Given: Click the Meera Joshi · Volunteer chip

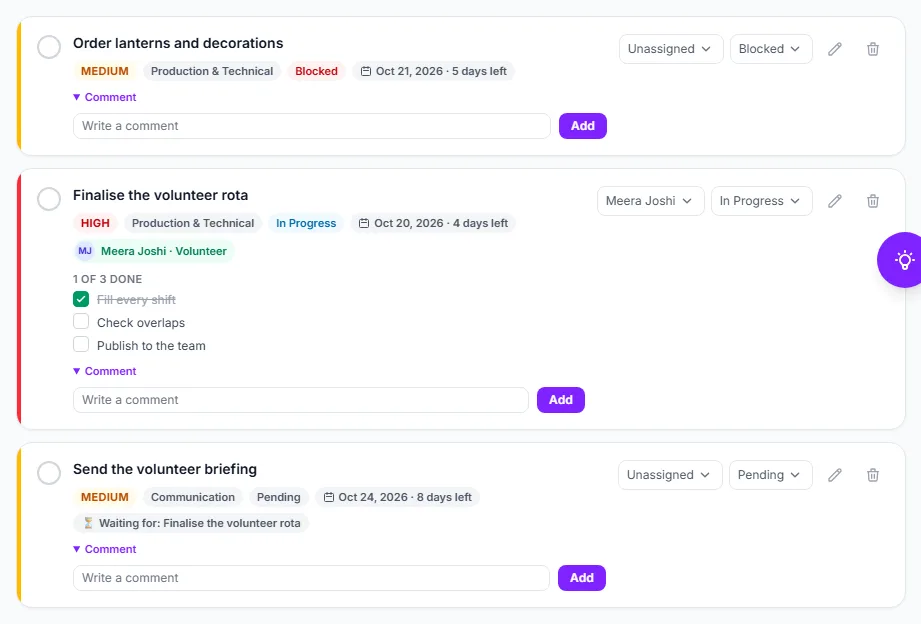Looking at the screenshot, I should tap(154, 251).
